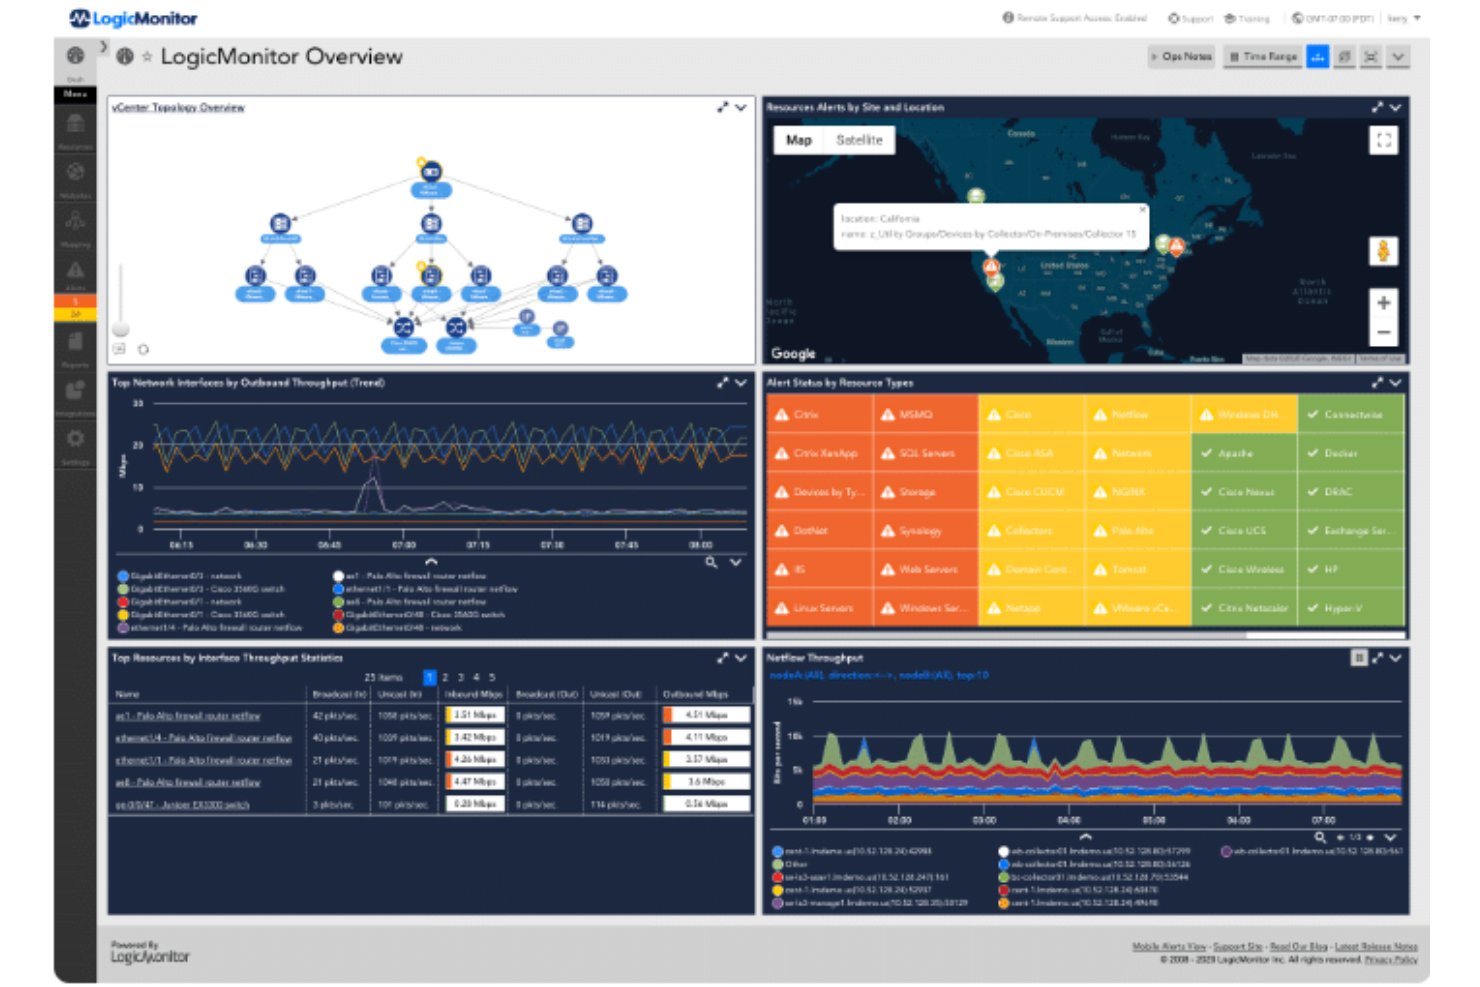This screenshot has width=1480, height=987.
Task: Open the kerry user dropdown menu
Action: (1404, 19)
